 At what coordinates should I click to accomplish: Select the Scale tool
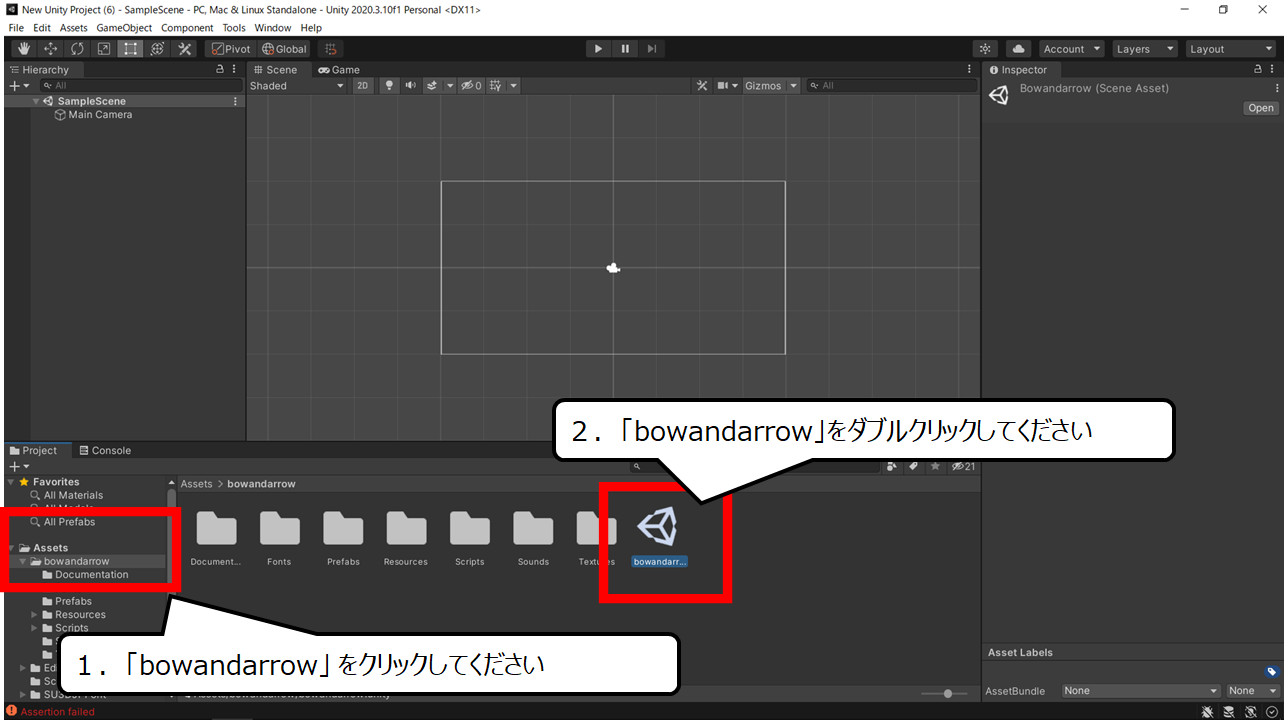[104, 49]
